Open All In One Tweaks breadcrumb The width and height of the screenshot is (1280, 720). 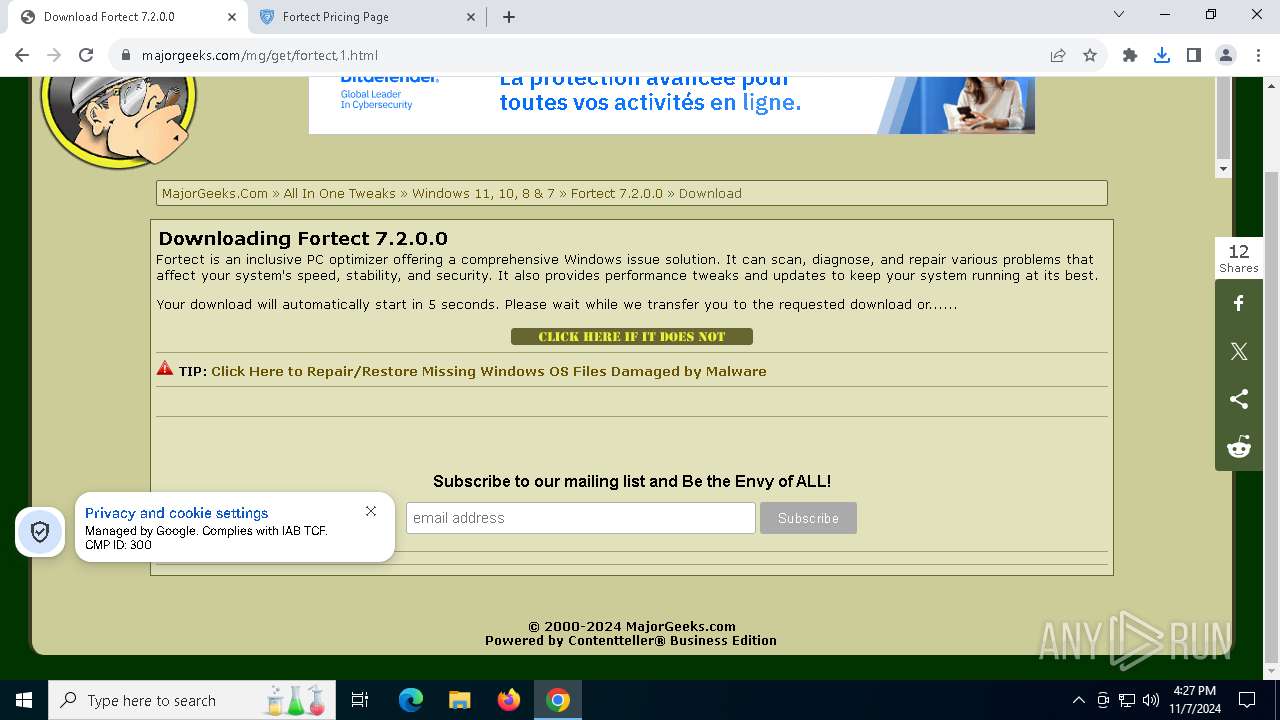click(340, 194)
